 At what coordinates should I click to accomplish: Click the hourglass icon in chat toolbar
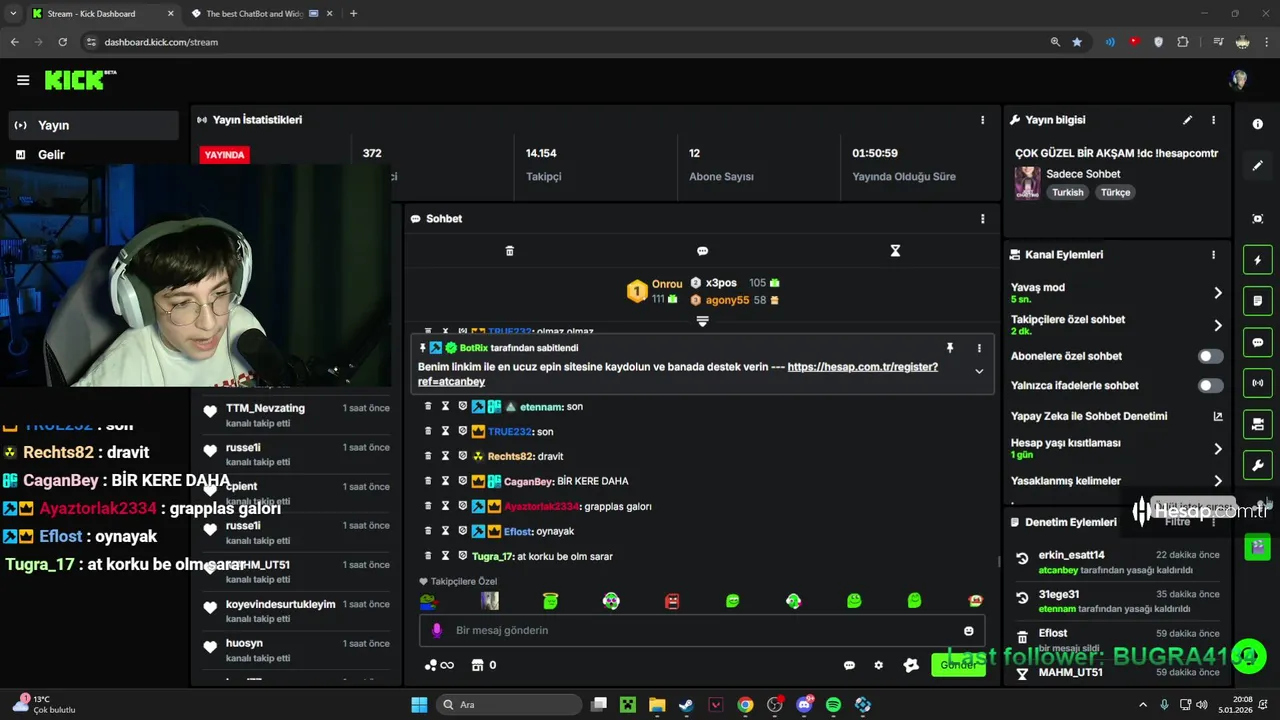(x=895, y=251)
